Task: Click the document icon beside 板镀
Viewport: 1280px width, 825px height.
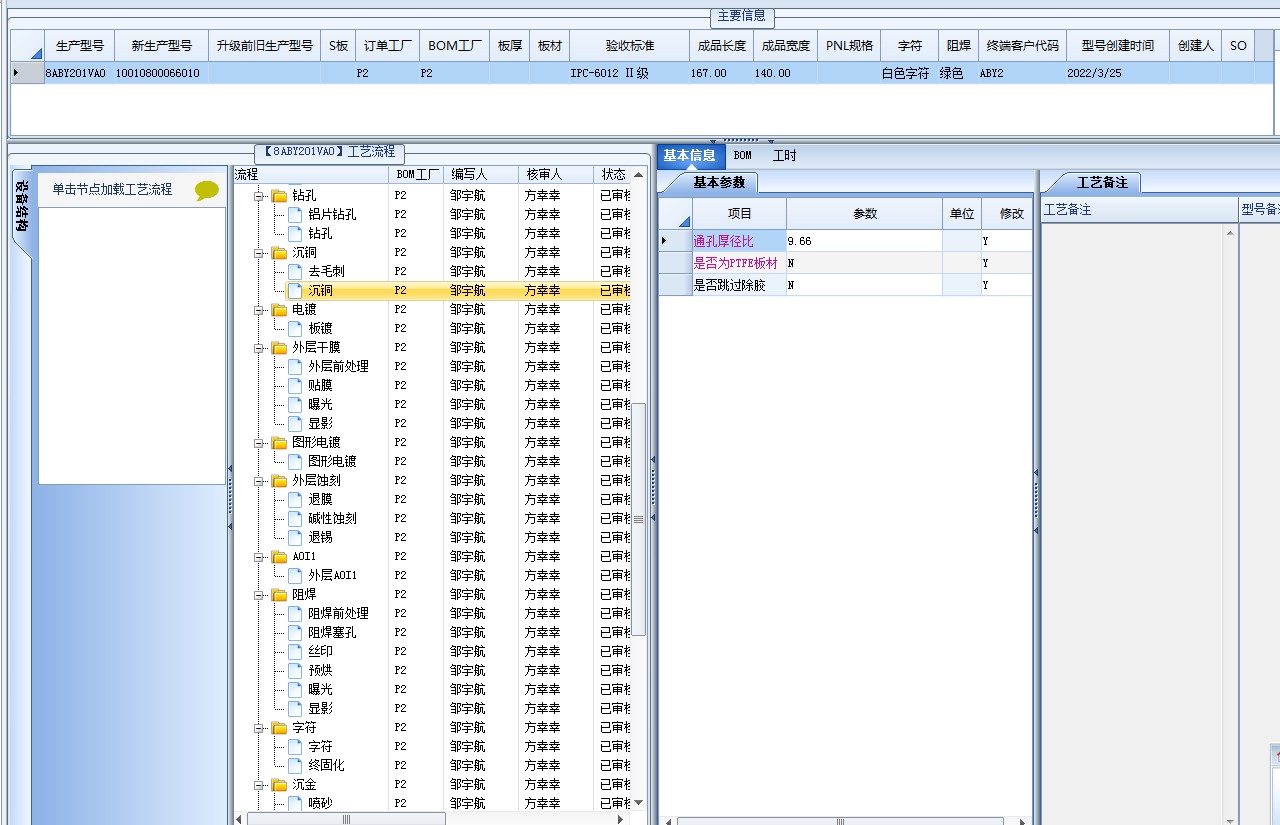Action: tap(295, 328)
